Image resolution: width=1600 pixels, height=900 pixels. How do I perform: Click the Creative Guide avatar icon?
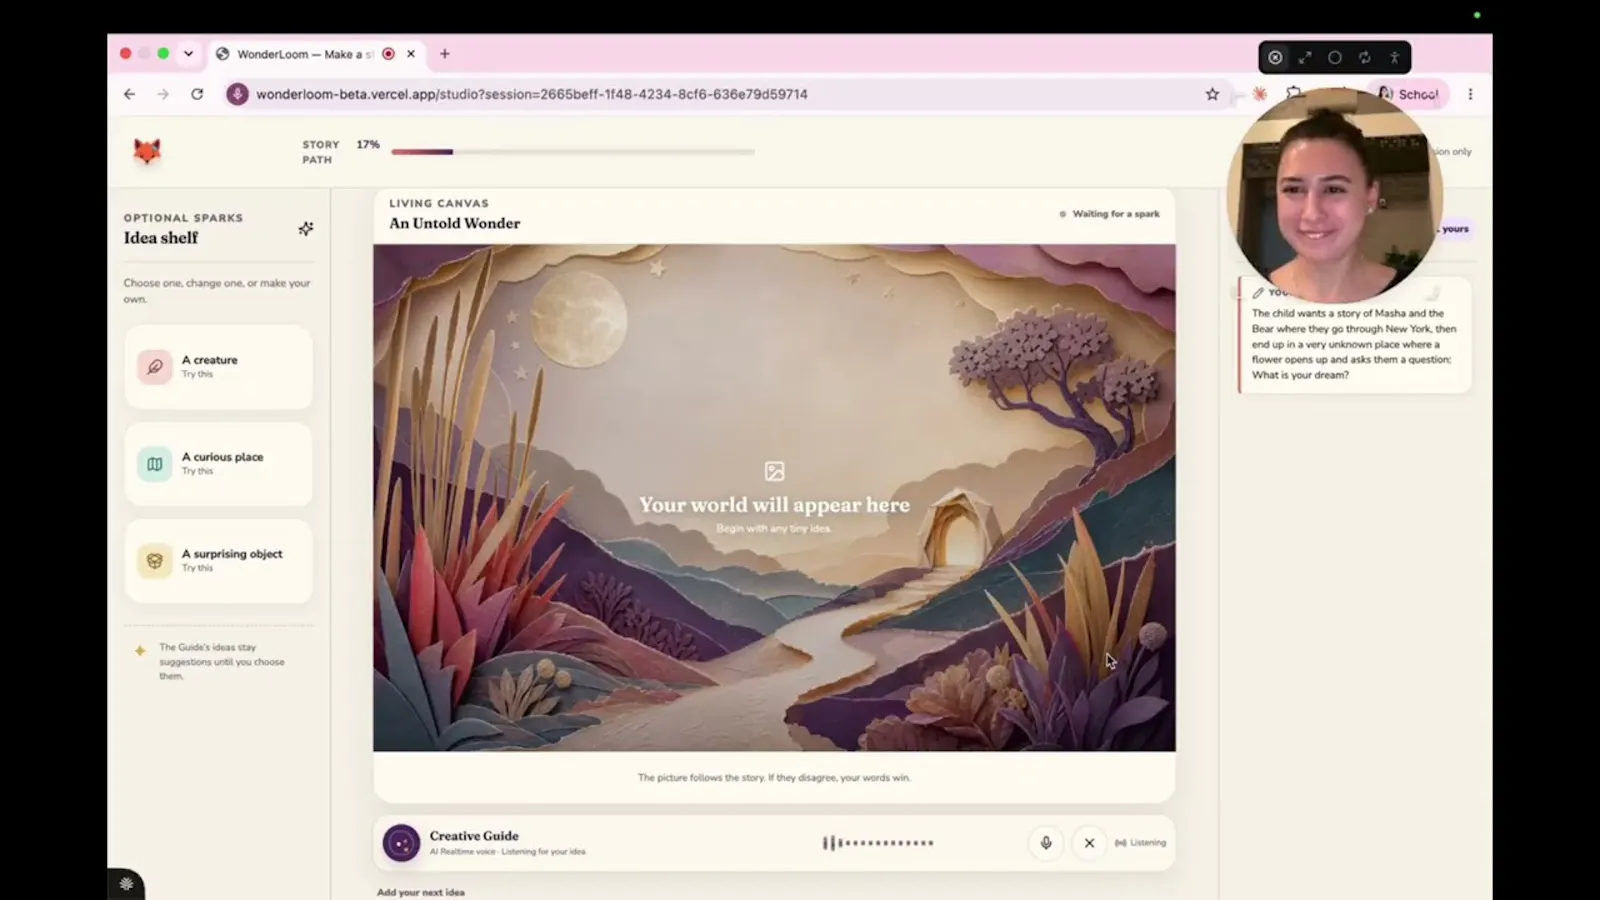point(401,843)
